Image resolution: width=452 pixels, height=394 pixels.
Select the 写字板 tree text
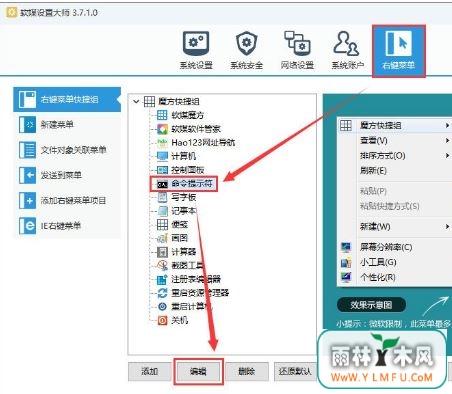click(x=183, y=197)
